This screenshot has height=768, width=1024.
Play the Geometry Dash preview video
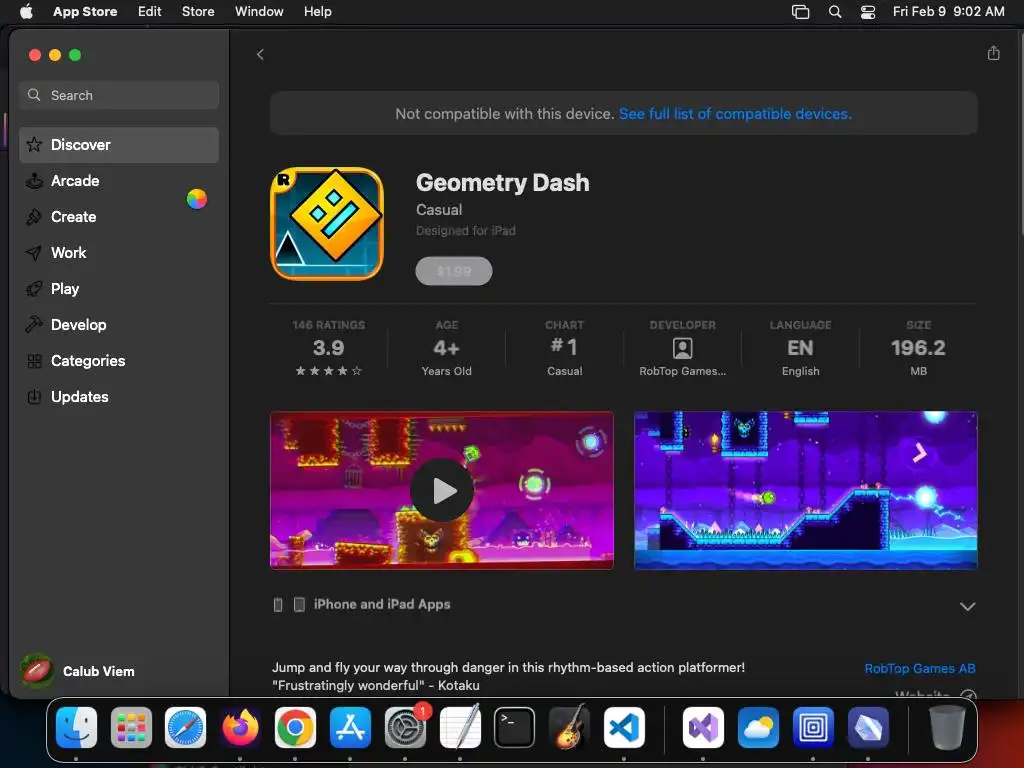coord(442,490)
